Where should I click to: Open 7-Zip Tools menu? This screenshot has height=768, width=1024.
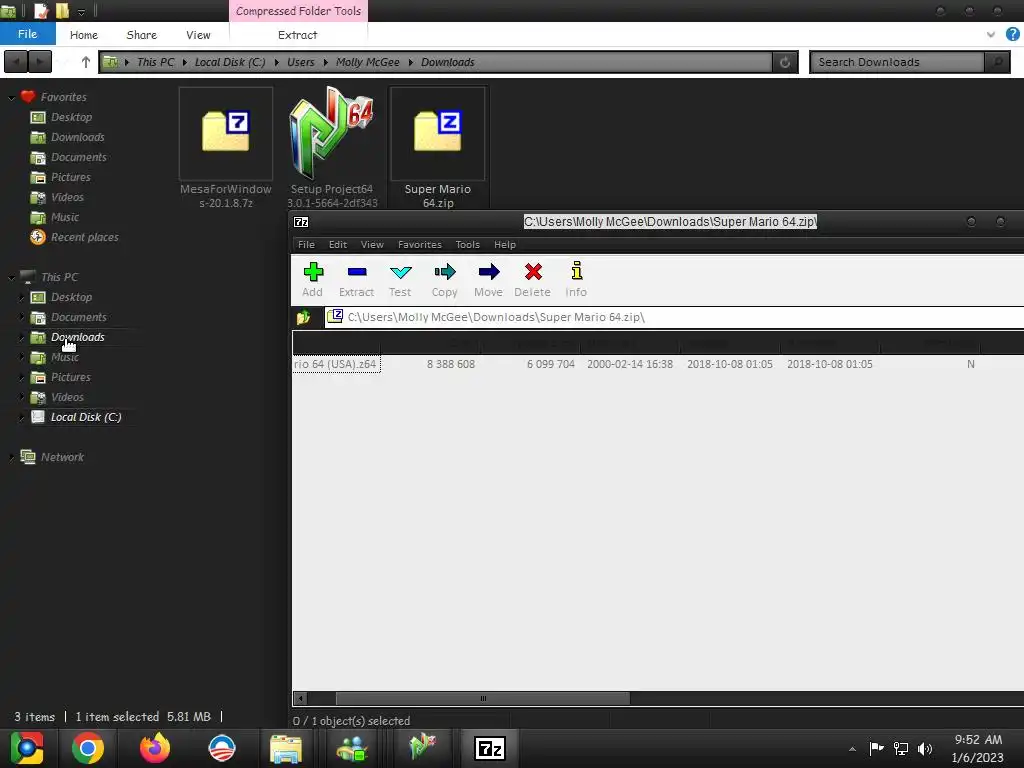[468, 244]
